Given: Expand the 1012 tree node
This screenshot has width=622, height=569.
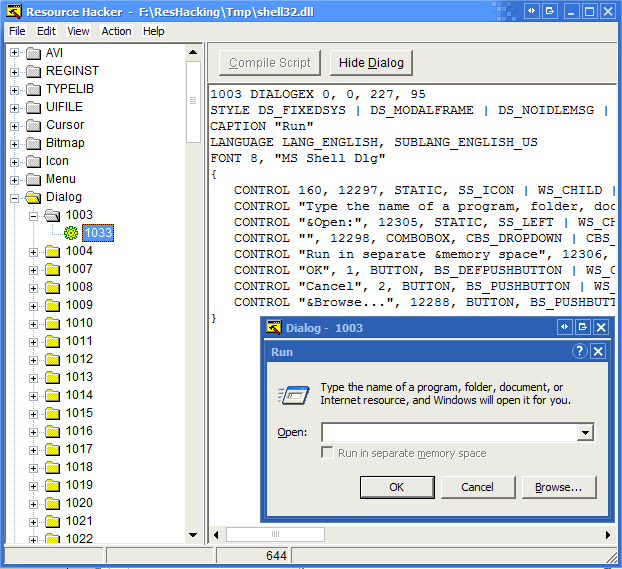Looking at the screenshot, I should click(33, 360).
